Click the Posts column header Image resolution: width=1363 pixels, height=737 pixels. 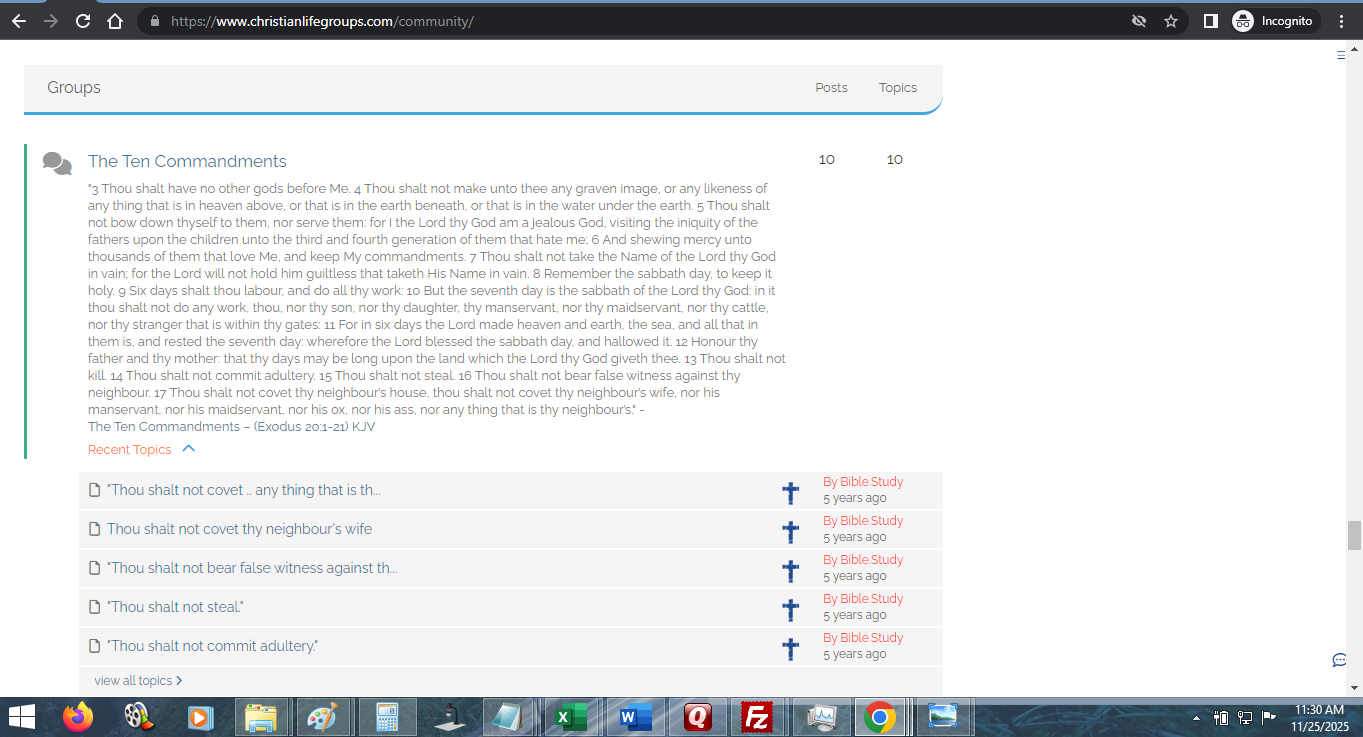831,88
